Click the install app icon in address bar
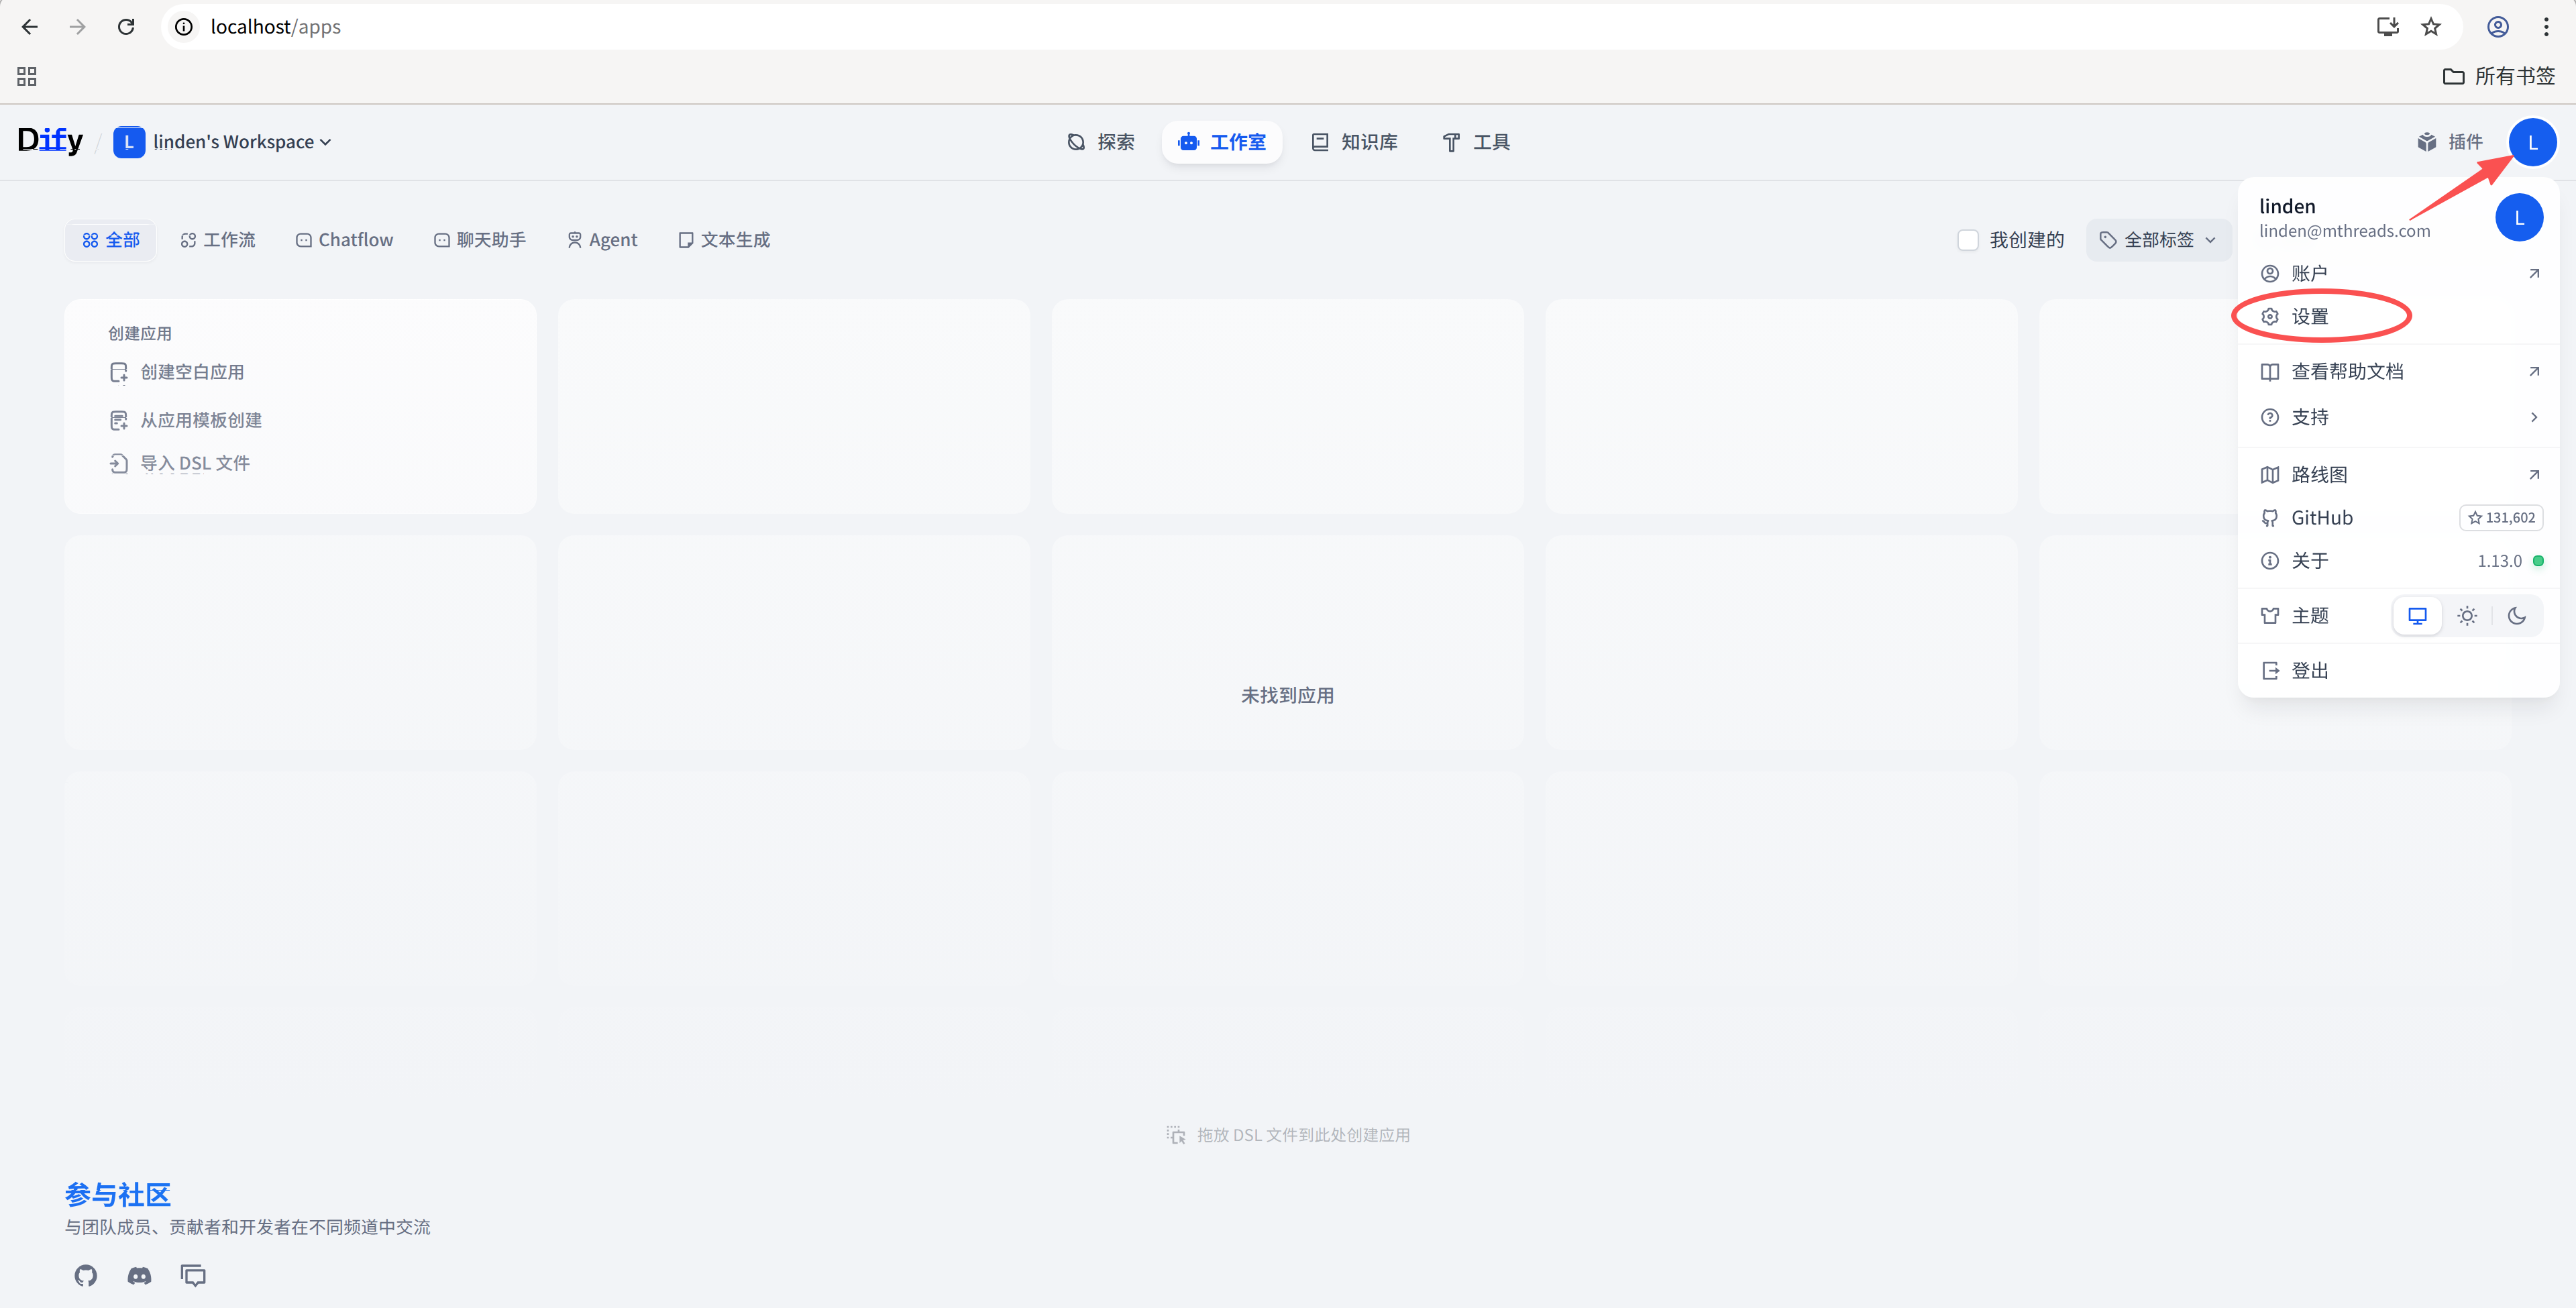The width and height of the screenshot is (2576, 1308). coord(2387,27)
